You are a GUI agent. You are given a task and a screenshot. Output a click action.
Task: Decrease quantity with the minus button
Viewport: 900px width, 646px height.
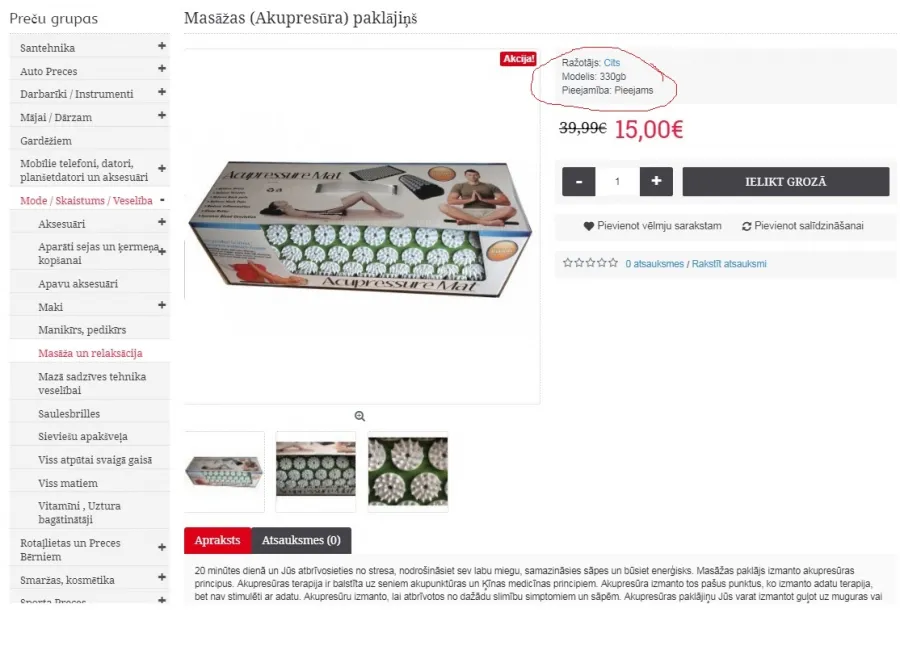[x=579, y=181]
